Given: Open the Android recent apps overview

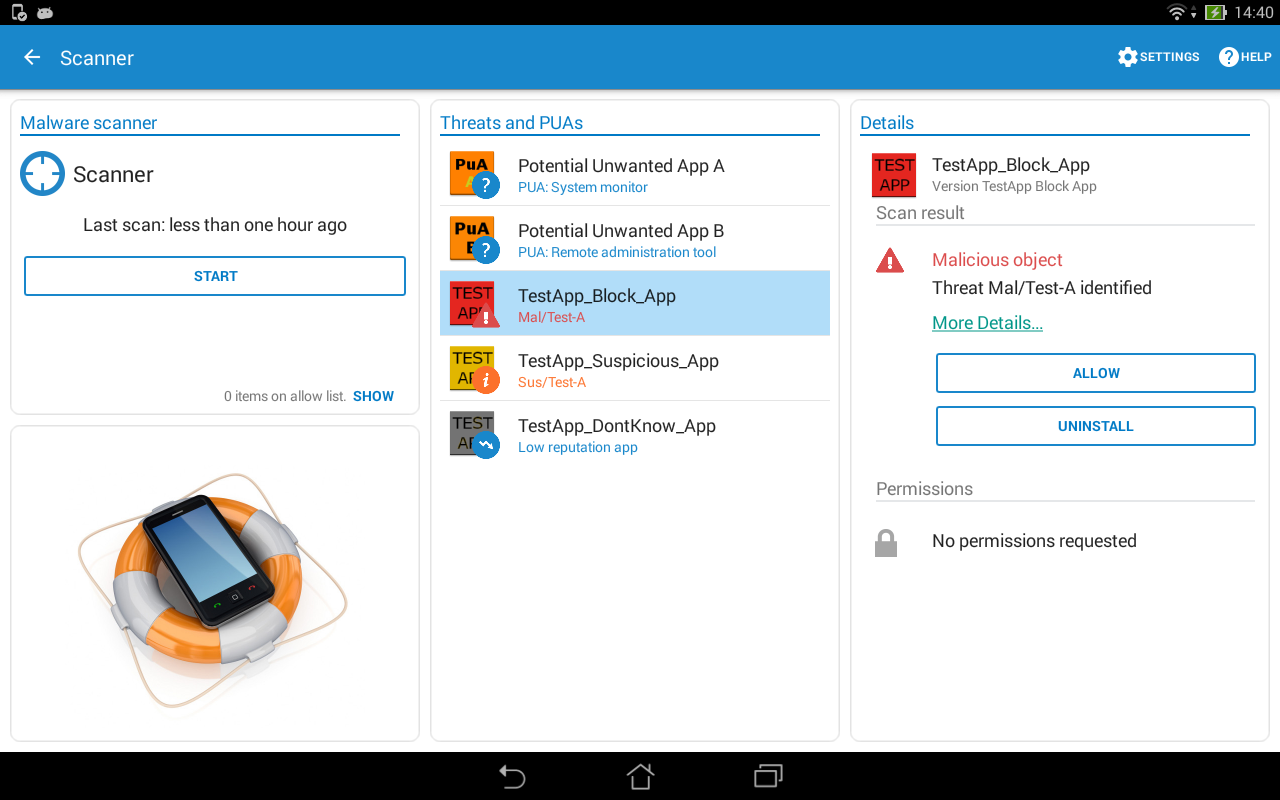Looking at the screenshot, I should [x=768, y=776].
